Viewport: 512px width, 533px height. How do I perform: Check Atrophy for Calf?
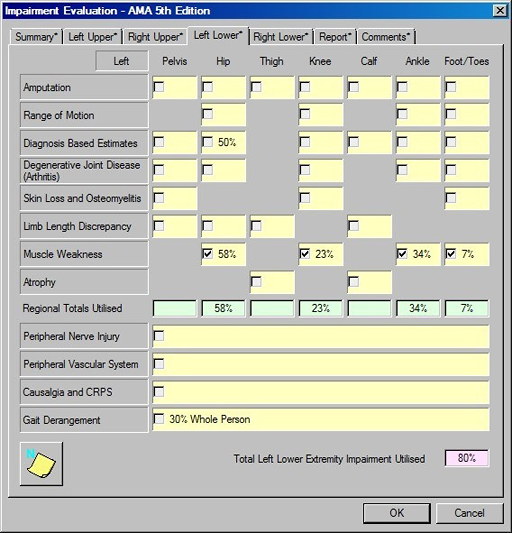pos(354,281)
